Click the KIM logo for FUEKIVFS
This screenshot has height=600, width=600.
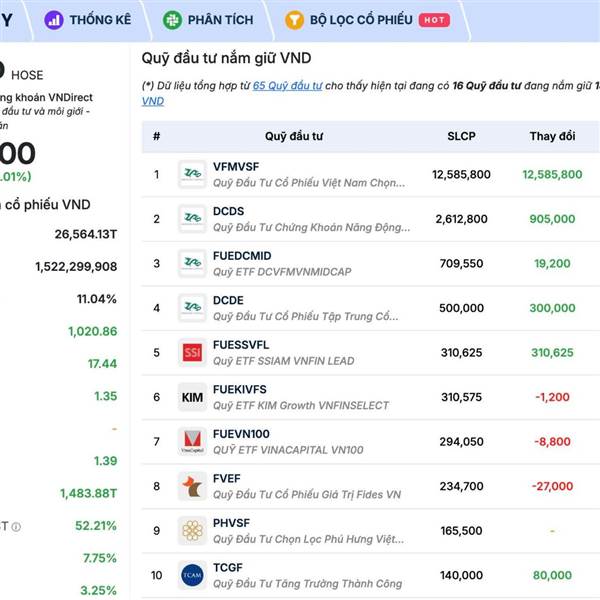coord(192,397)
